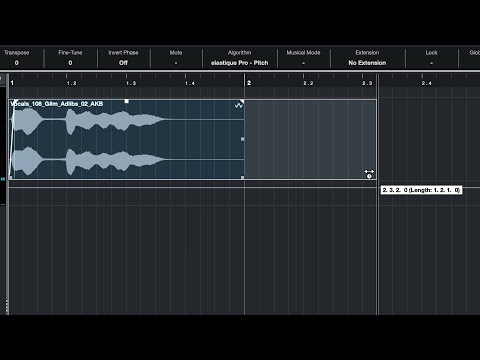
Task: Click the fade-out triangle handle of the event
Action: 242,101
